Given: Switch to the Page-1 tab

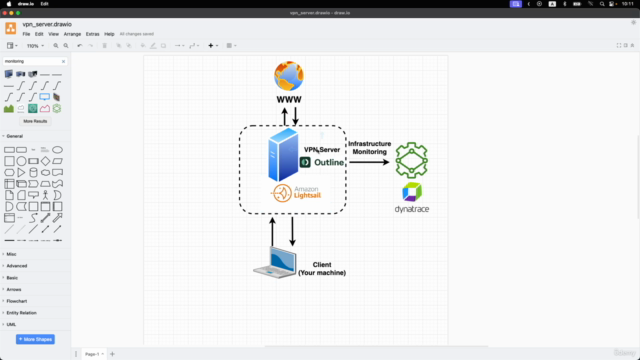Looking at the screenshot, I should coord(94,354).
